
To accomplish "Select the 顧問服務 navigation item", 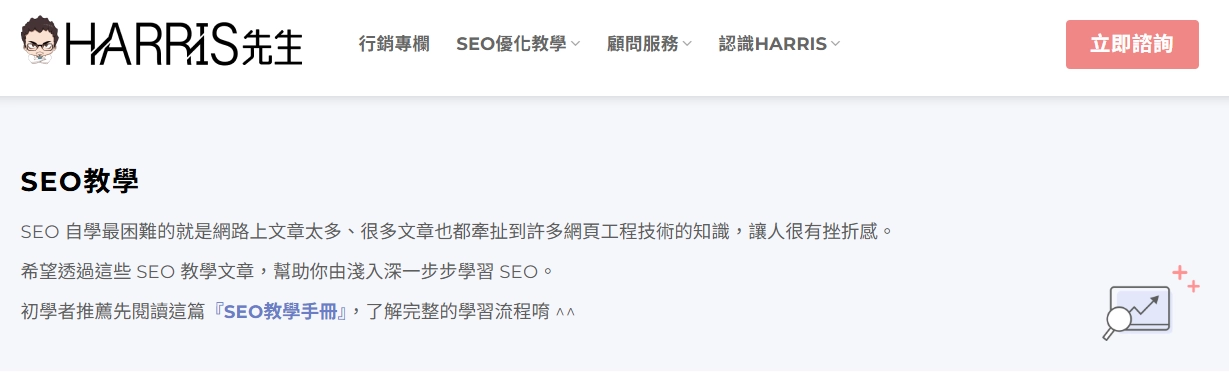I will coord(642,44).
